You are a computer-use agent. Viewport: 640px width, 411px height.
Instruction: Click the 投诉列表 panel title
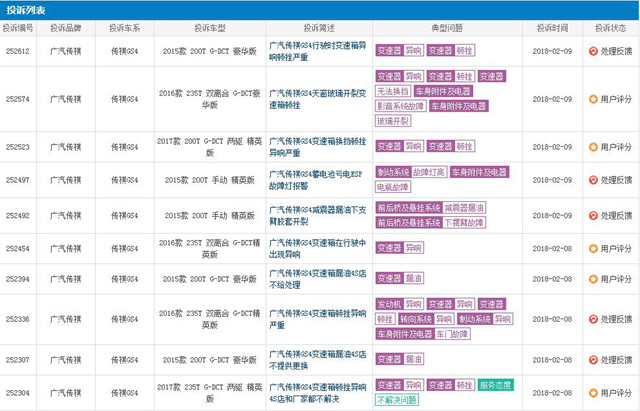pos(25,10)
